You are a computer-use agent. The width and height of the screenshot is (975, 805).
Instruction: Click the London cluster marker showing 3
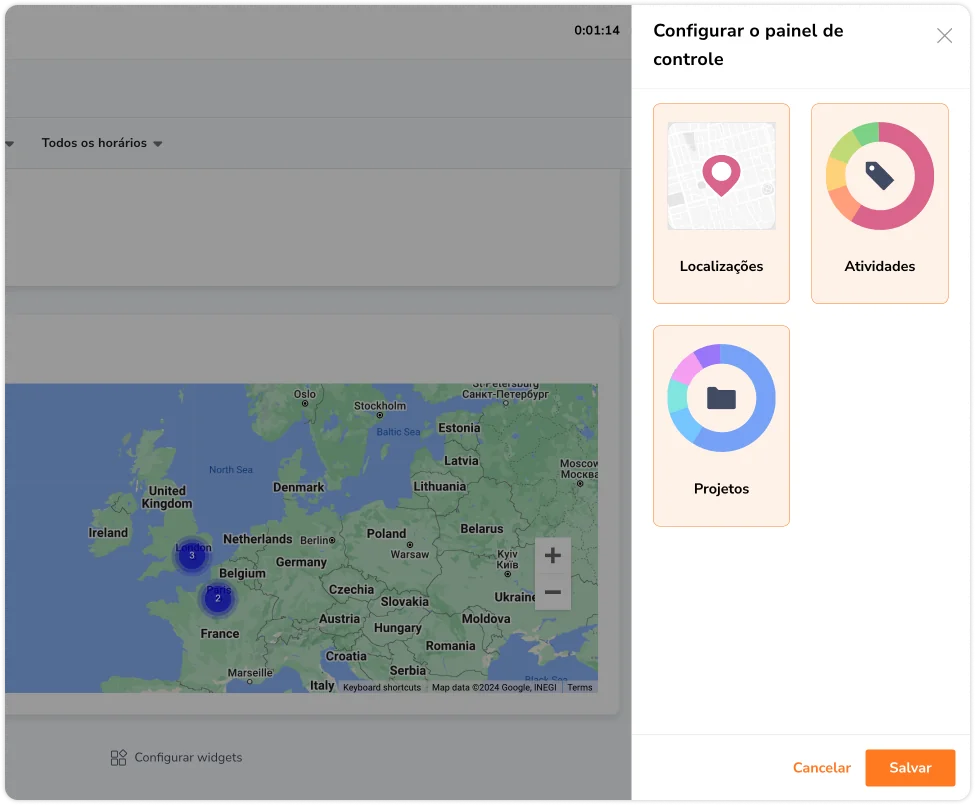pyautogui.click(x=192, y=555)
